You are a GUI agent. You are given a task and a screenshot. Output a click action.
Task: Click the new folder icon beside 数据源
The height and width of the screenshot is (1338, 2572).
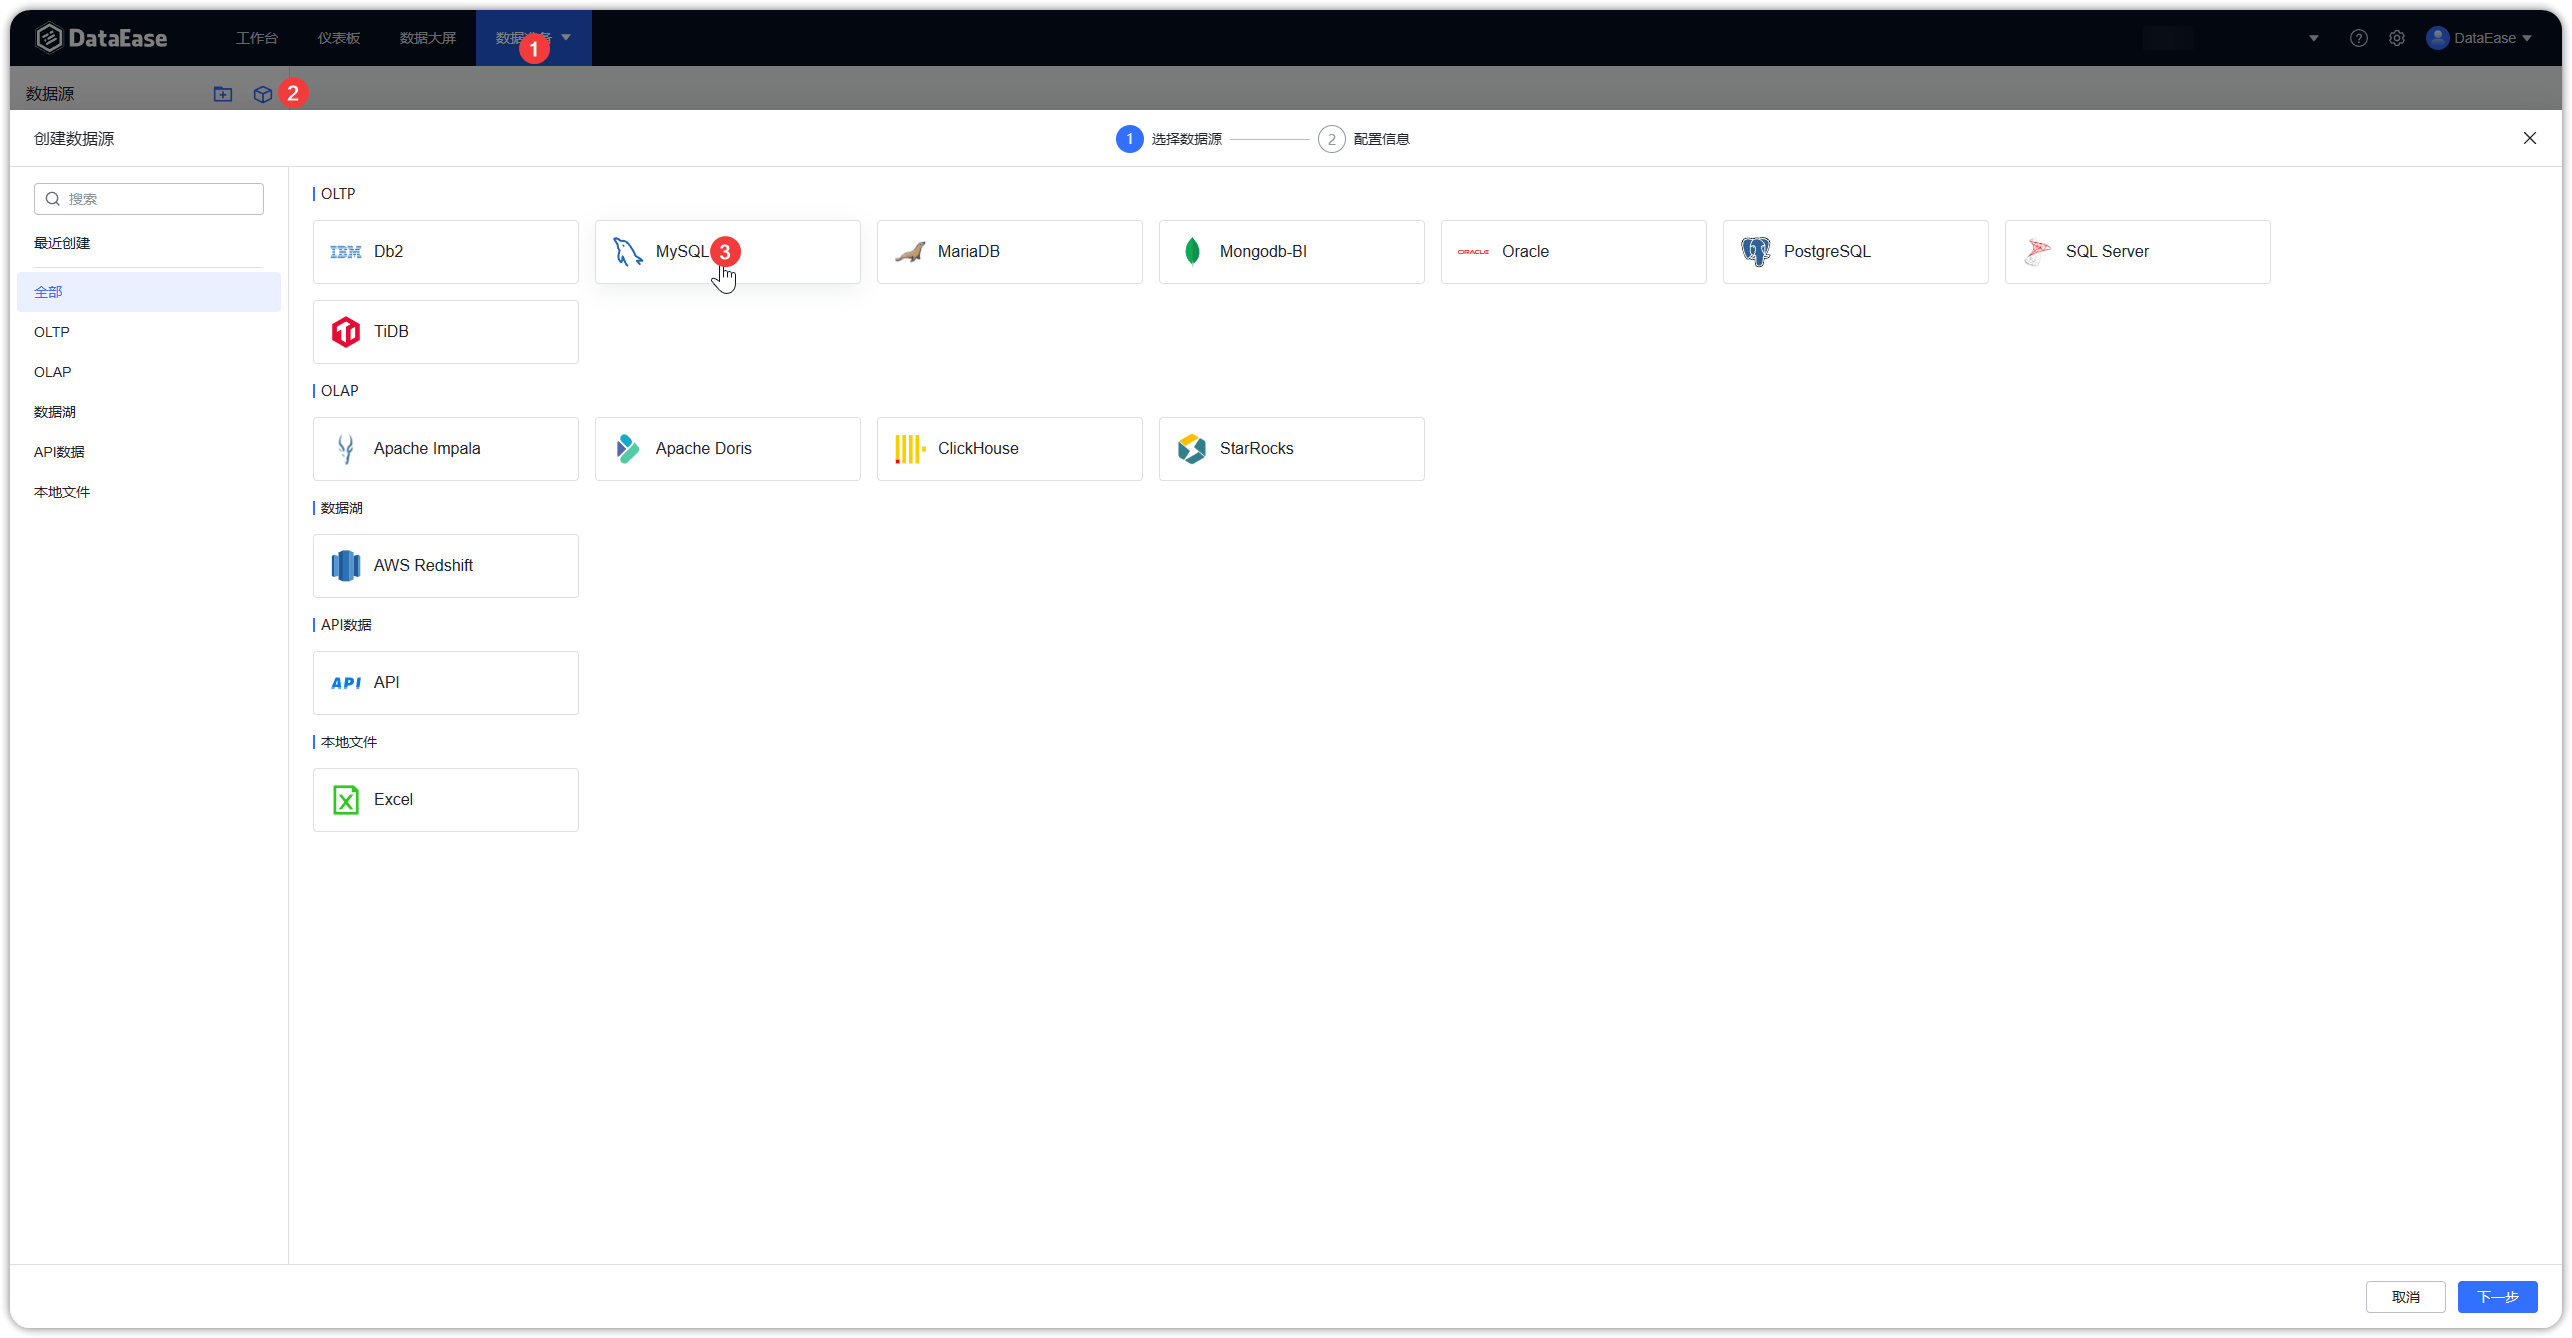pyautogui.click(x=223, y=93)
